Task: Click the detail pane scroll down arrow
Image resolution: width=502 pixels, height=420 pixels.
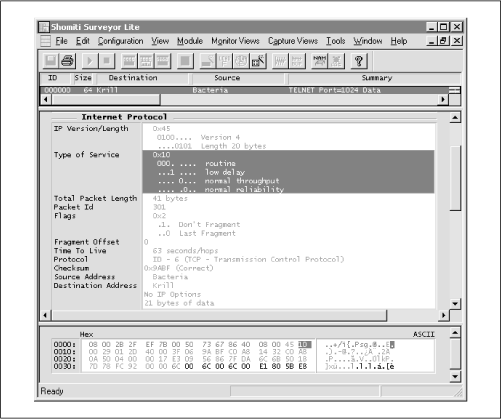Action: coord(455,304)
